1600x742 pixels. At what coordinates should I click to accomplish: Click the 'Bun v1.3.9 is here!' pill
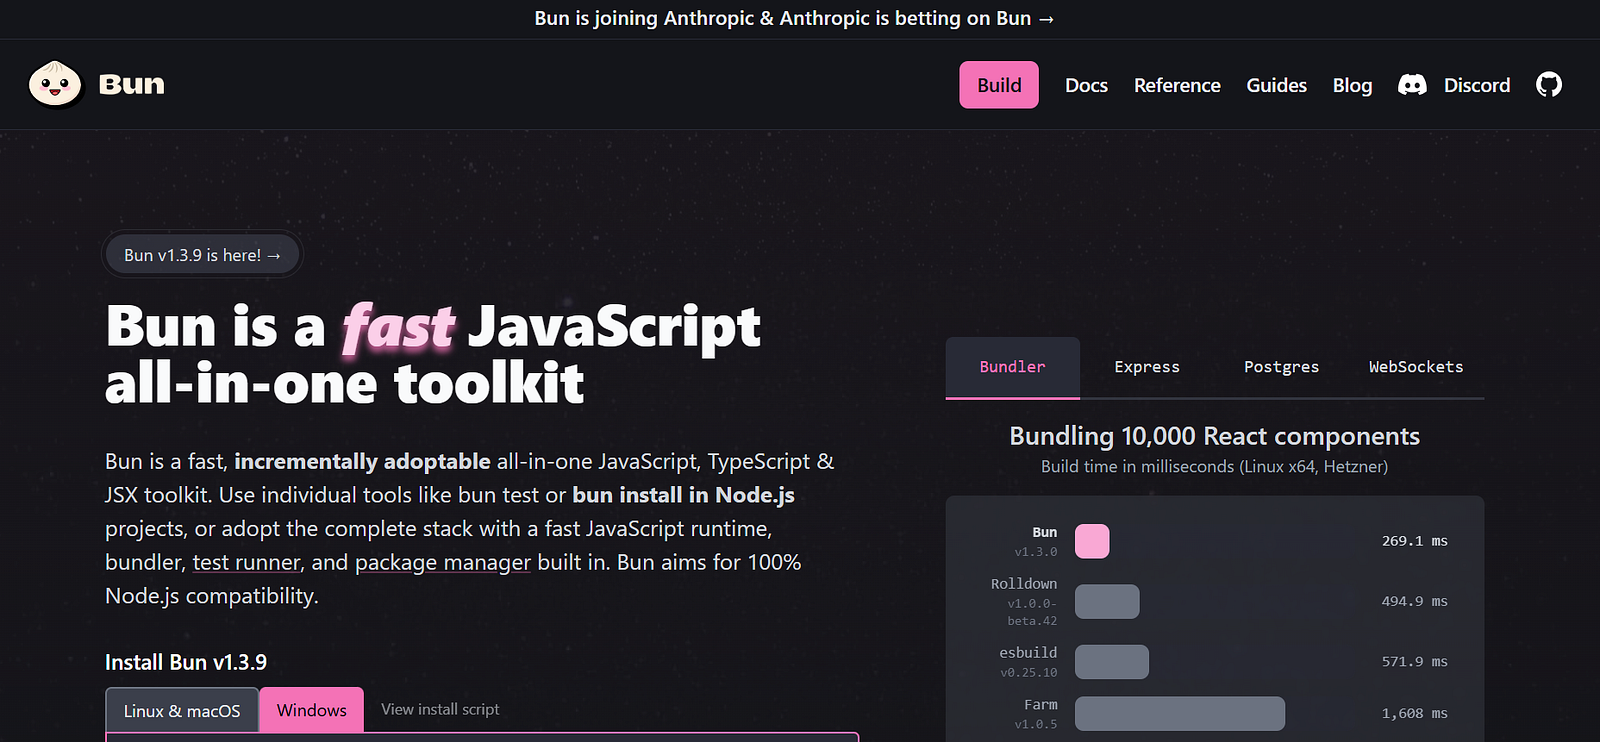point(202,255)
